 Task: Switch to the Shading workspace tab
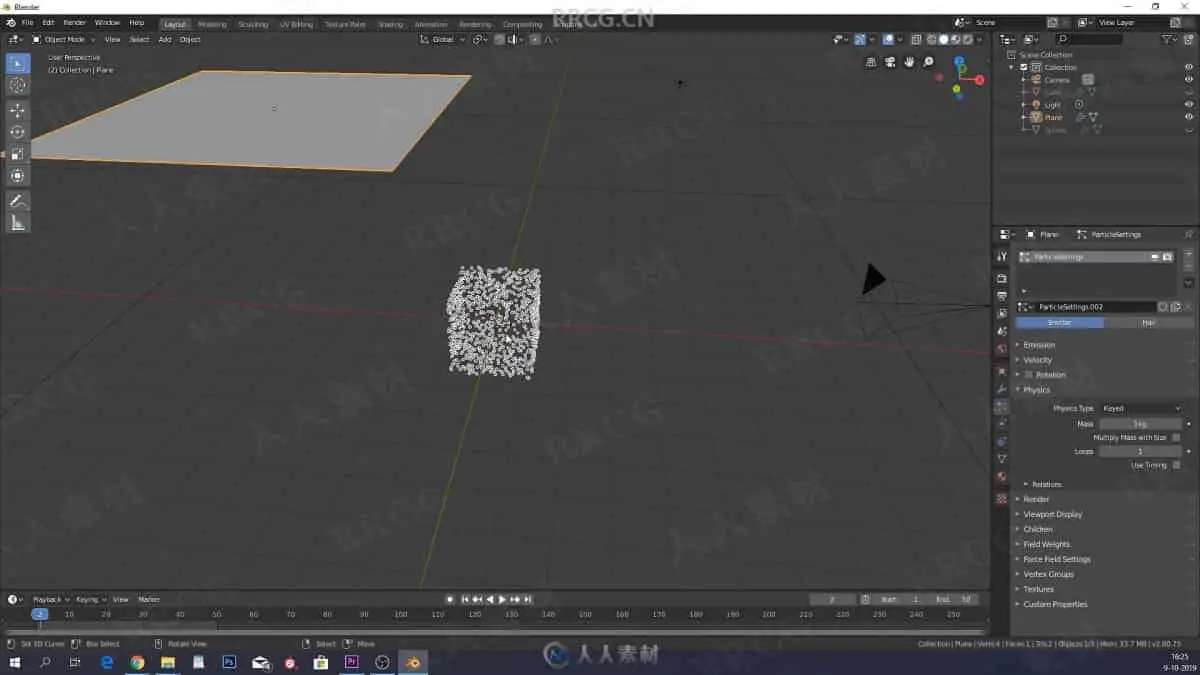pos(390,24)
